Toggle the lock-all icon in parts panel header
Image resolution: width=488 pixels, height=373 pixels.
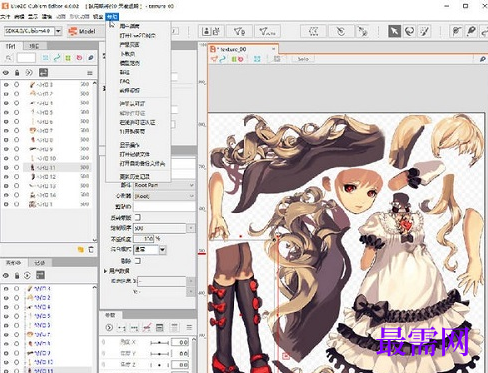[x=17, y=72]
